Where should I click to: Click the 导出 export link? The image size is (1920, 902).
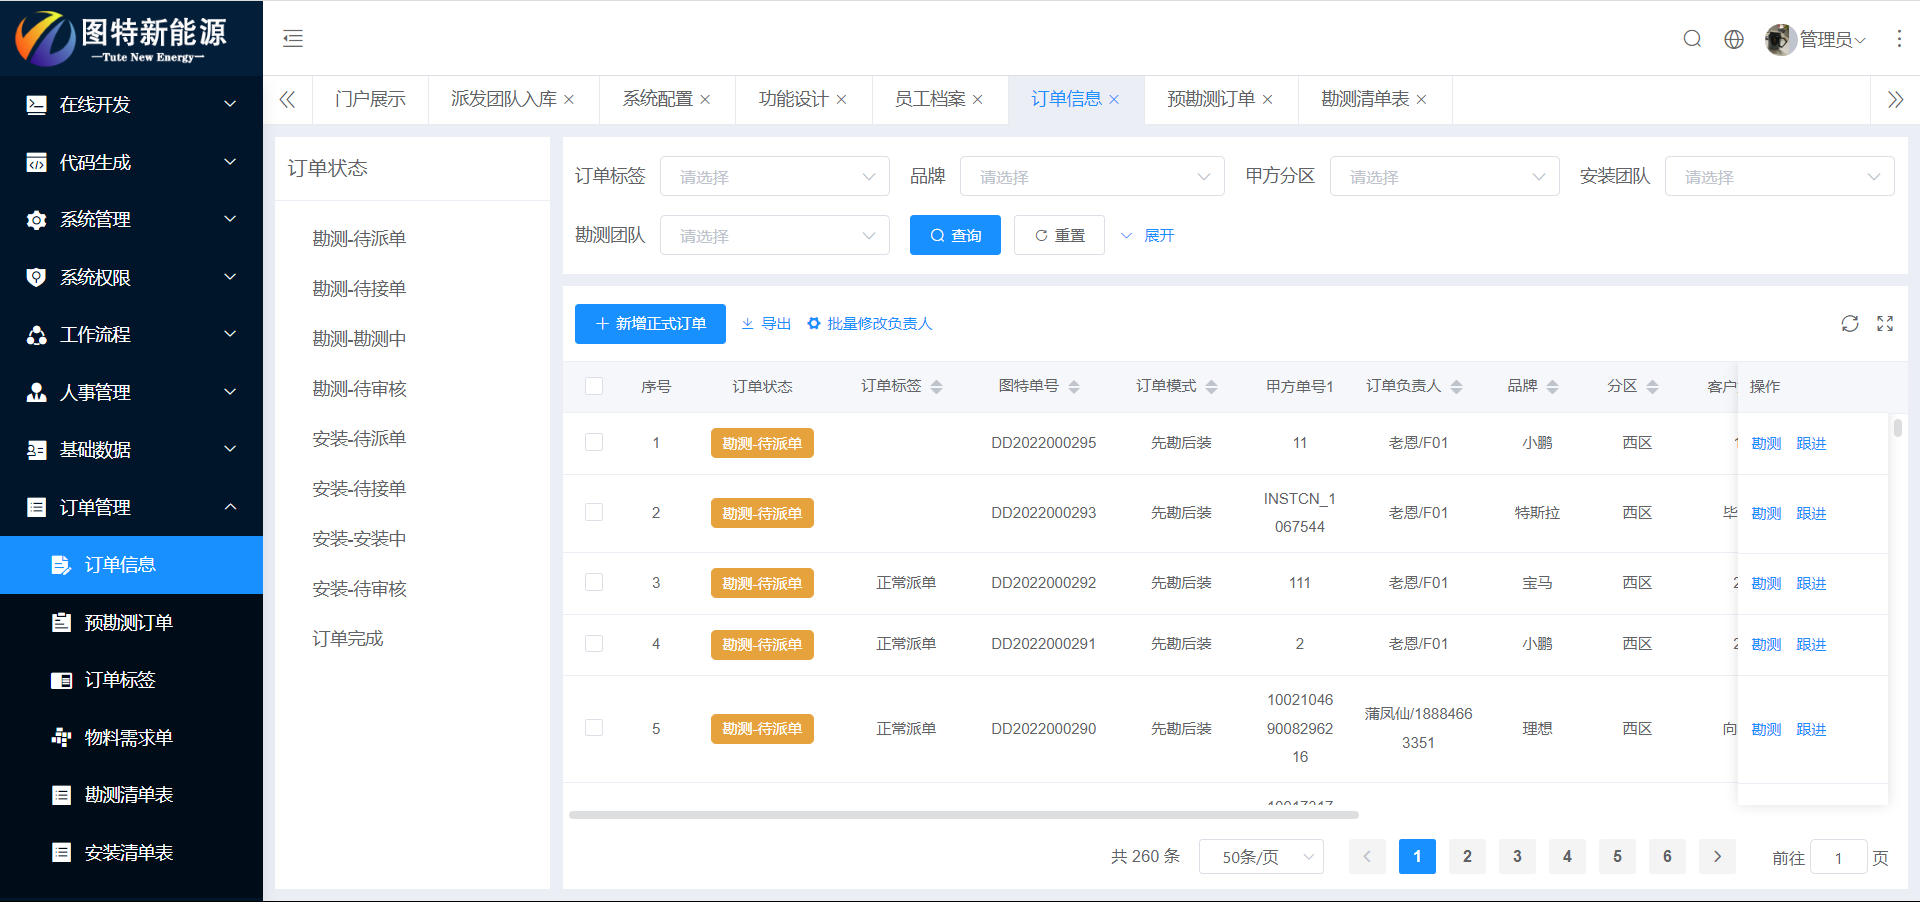[x=766, y=324]
